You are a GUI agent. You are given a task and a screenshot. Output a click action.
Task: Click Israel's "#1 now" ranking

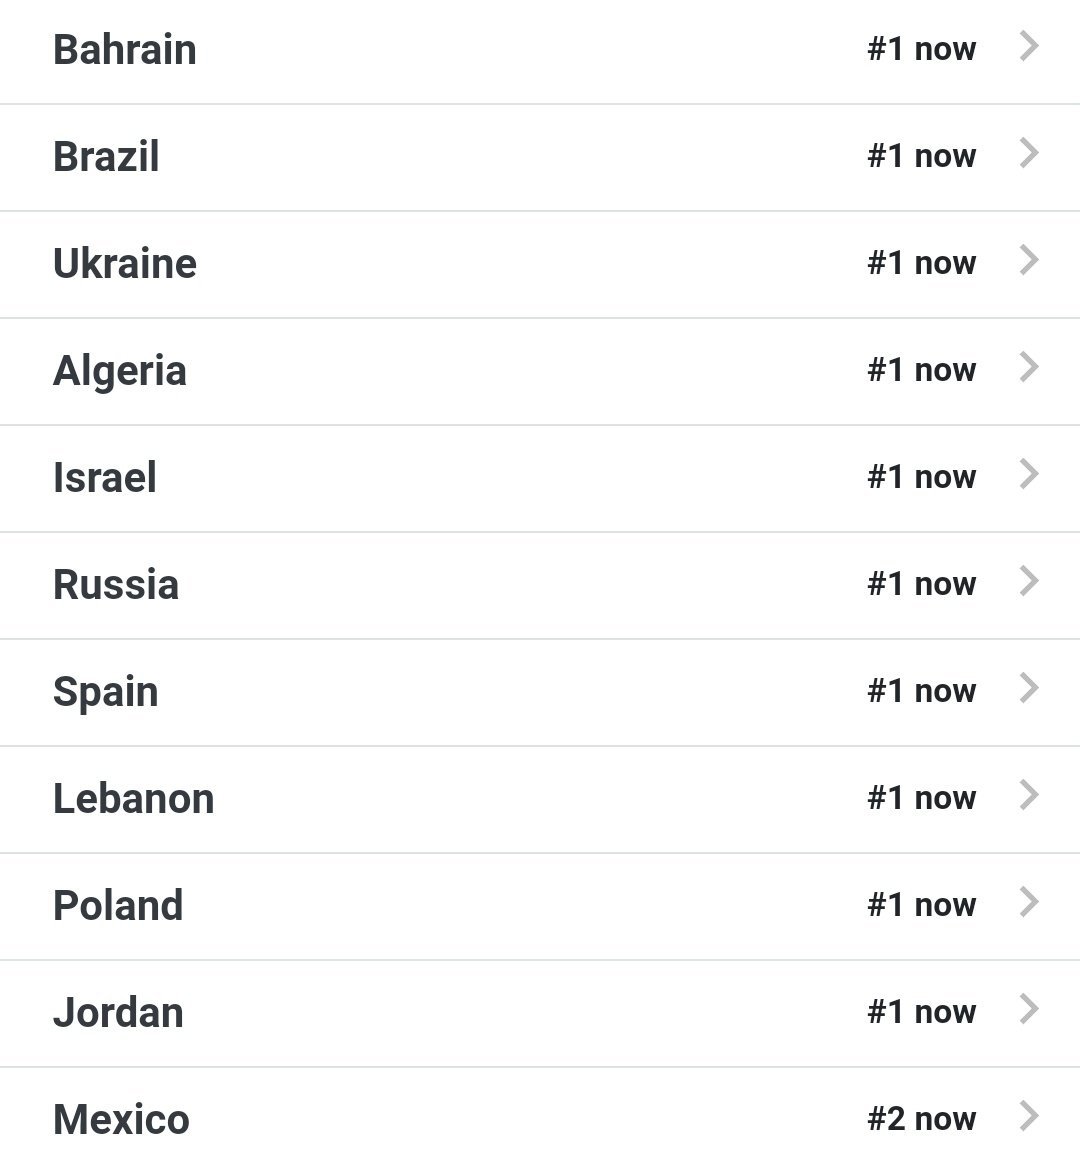(921, 477)
